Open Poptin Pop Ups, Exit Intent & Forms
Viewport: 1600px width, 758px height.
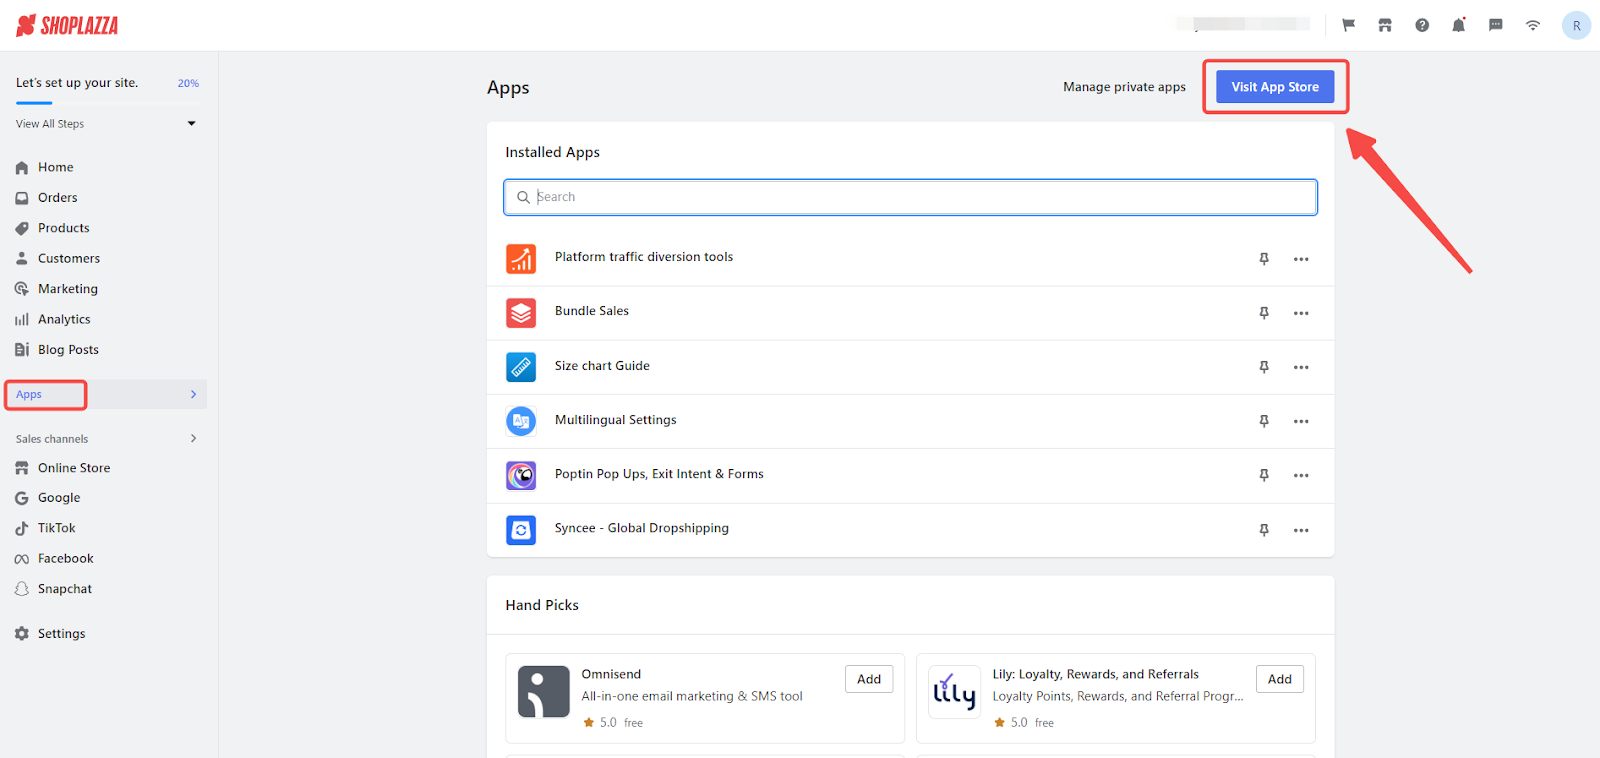click(659, 474)
